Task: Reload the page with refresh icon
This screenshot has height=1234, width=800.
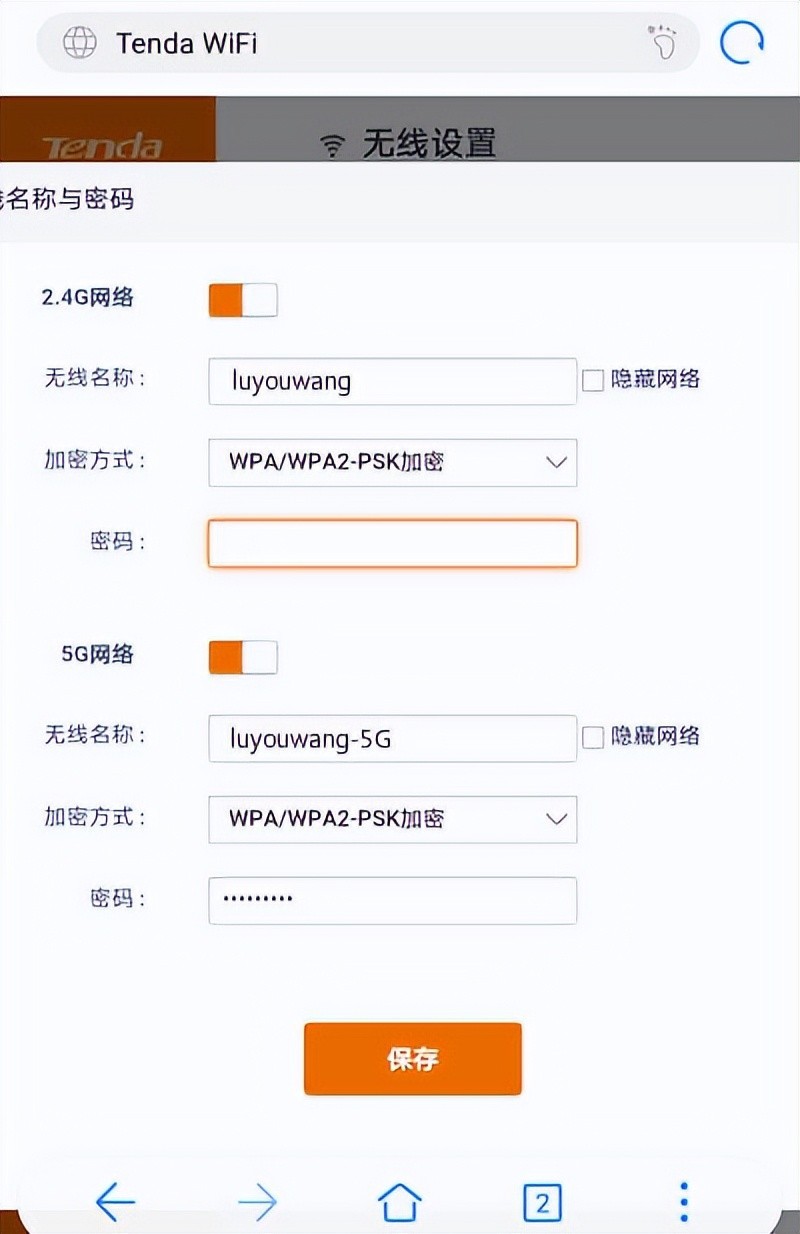Action: [742, 44]
